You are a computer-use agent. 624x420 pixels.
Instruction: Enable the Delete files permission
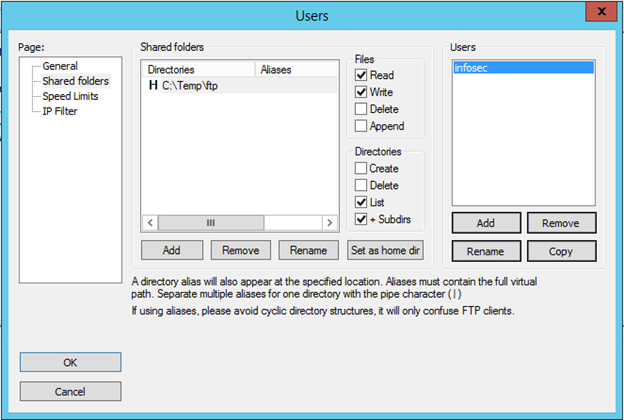[361, 109]
